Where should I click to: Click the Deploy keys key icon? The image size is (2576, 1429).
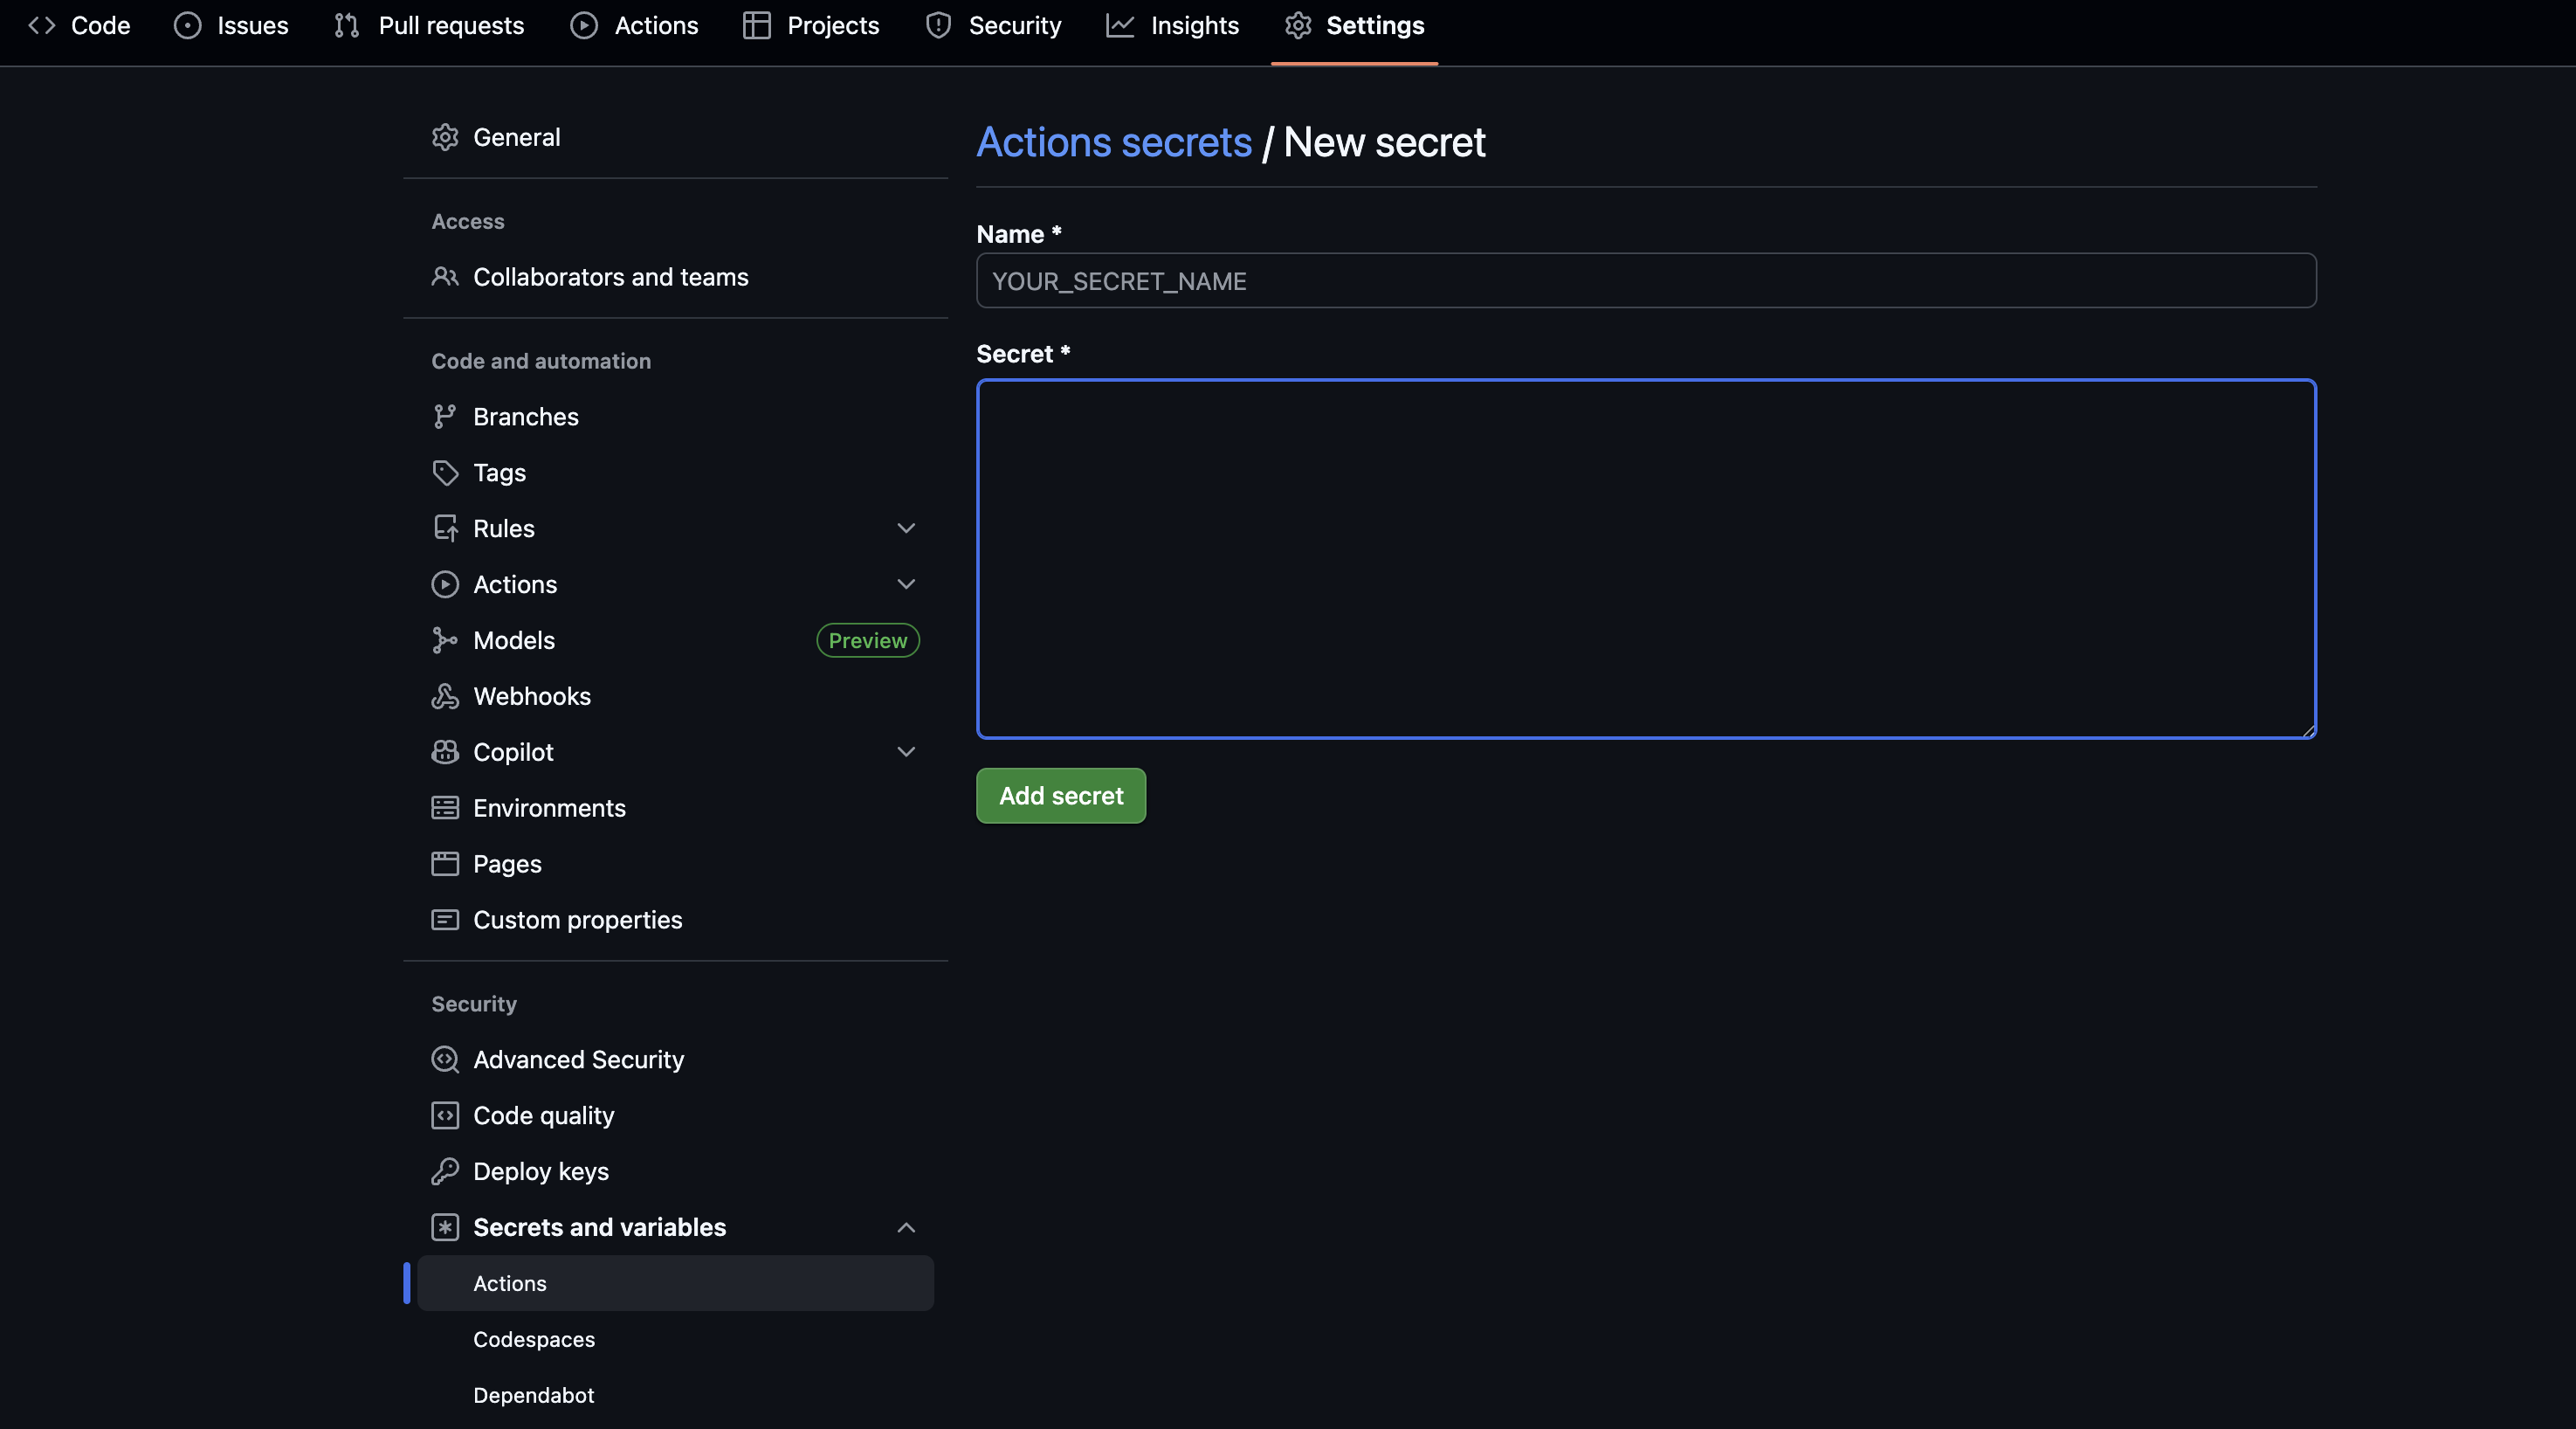point(445,1171)
